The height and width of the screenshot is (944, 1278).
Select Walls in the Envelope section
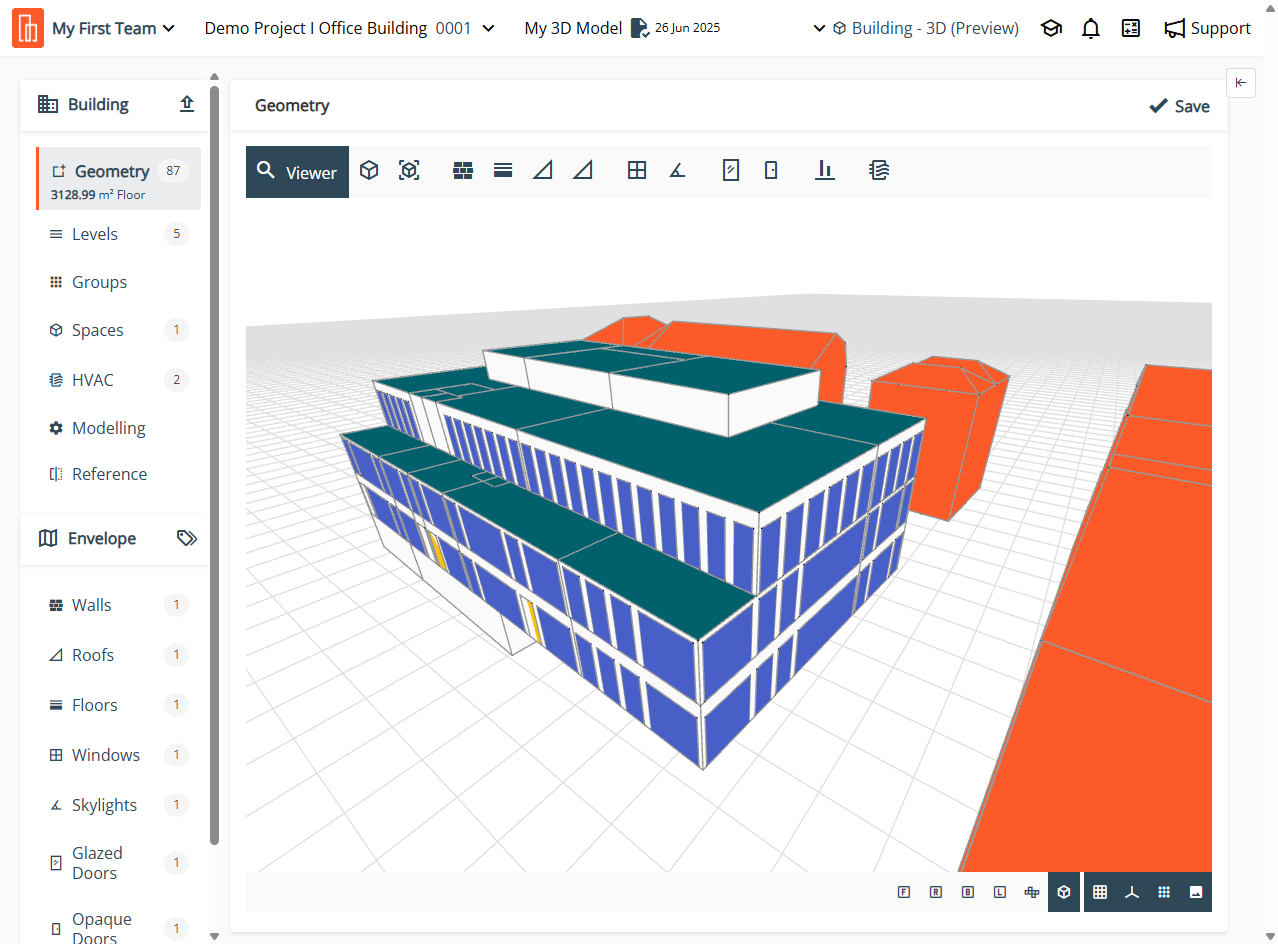92,605
